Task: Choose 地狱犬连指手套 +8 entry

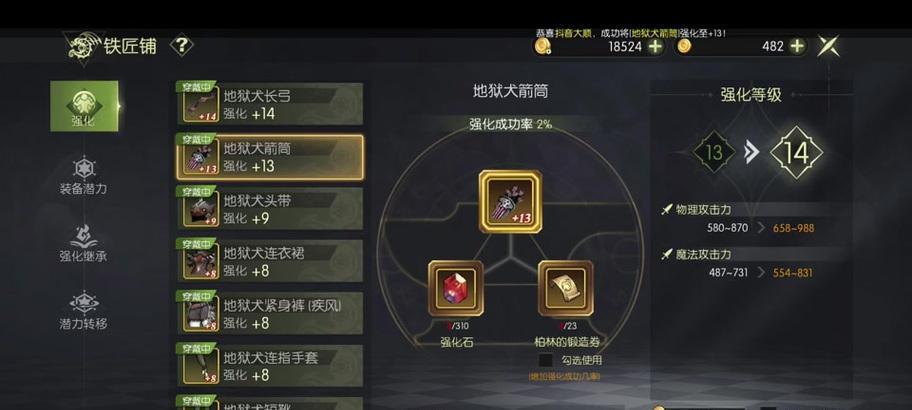Action: [x=270, y=366]
